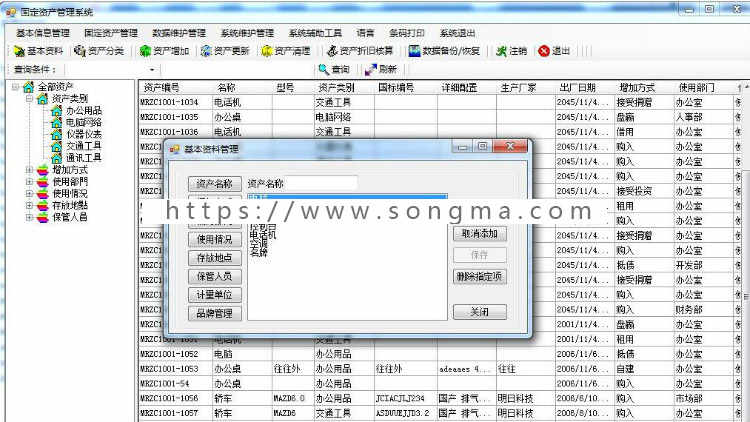Image resolution: width=750 pixels, height=422 pixels.
Task: Open 资产折旧核算 toolbar icon
Action: pos(332,51)
